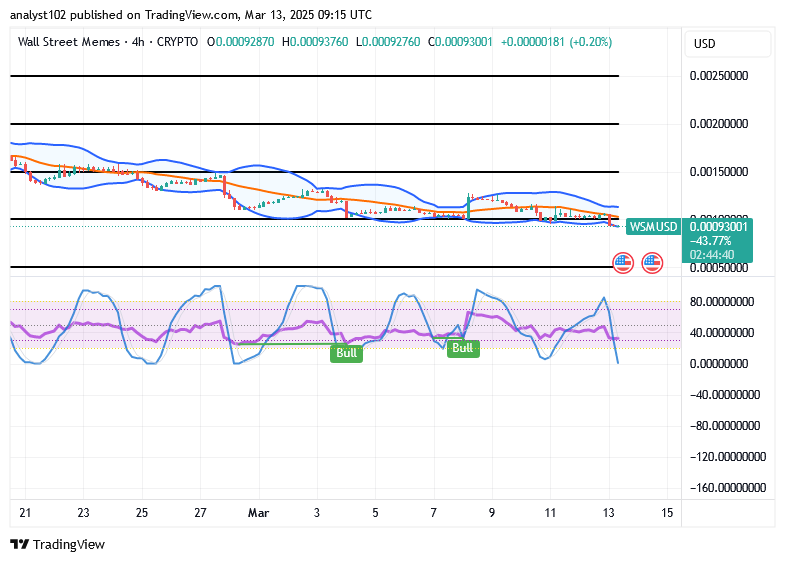Click the -160.00000000 oscillator axis label
The height and width of the screenshot is (562, 785).
[728, 487]
